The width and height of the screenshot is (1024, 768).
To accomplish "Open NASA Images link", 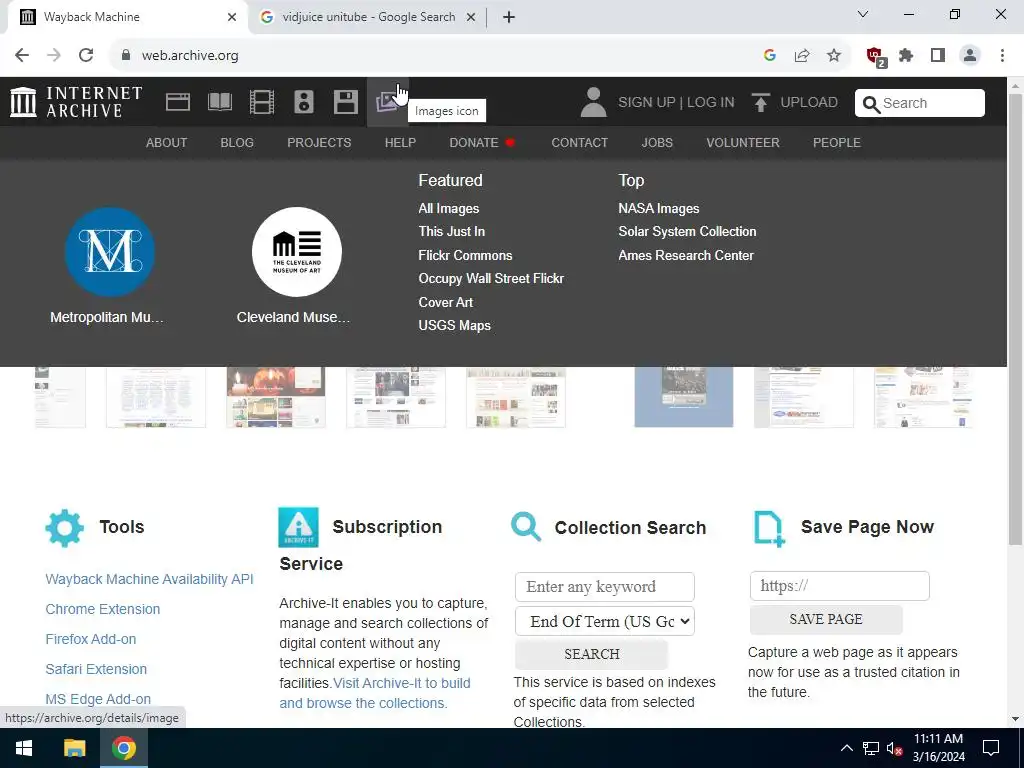I will pyautogui.click(x=659, y=208).
